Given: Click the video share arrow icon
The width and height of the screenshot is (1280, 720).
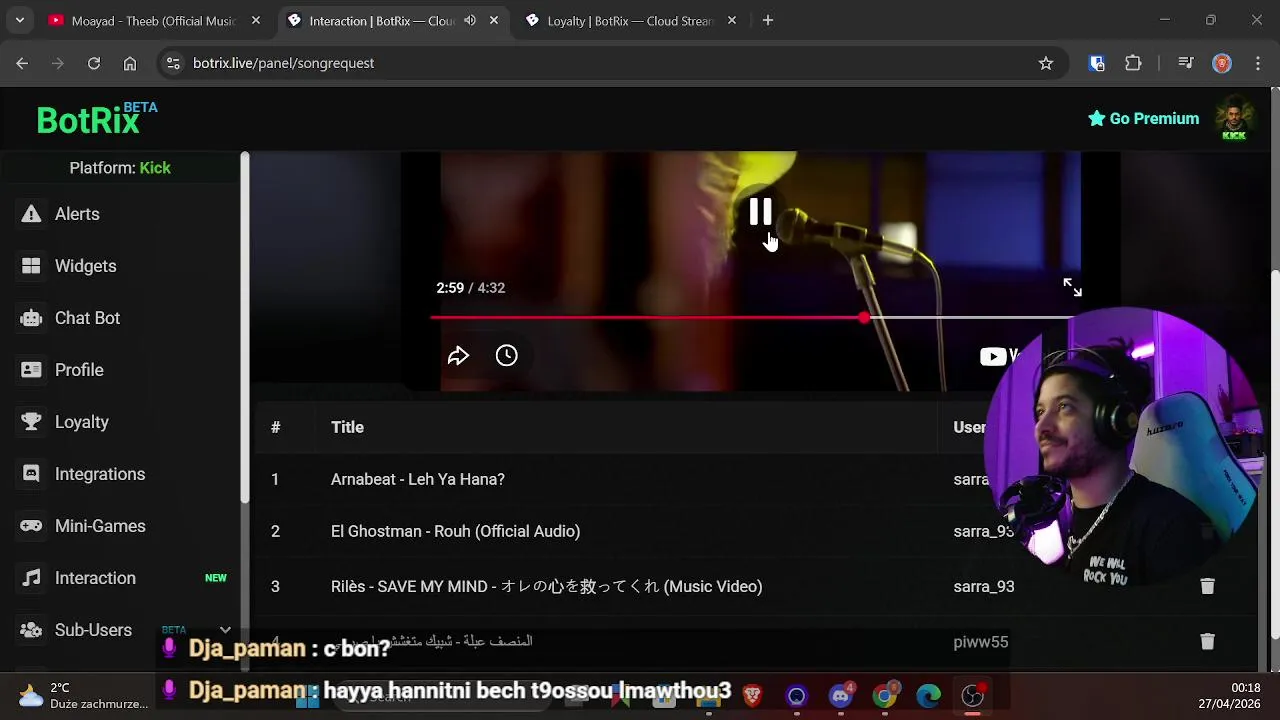Looking at the screenshot, I should [458, 356].
